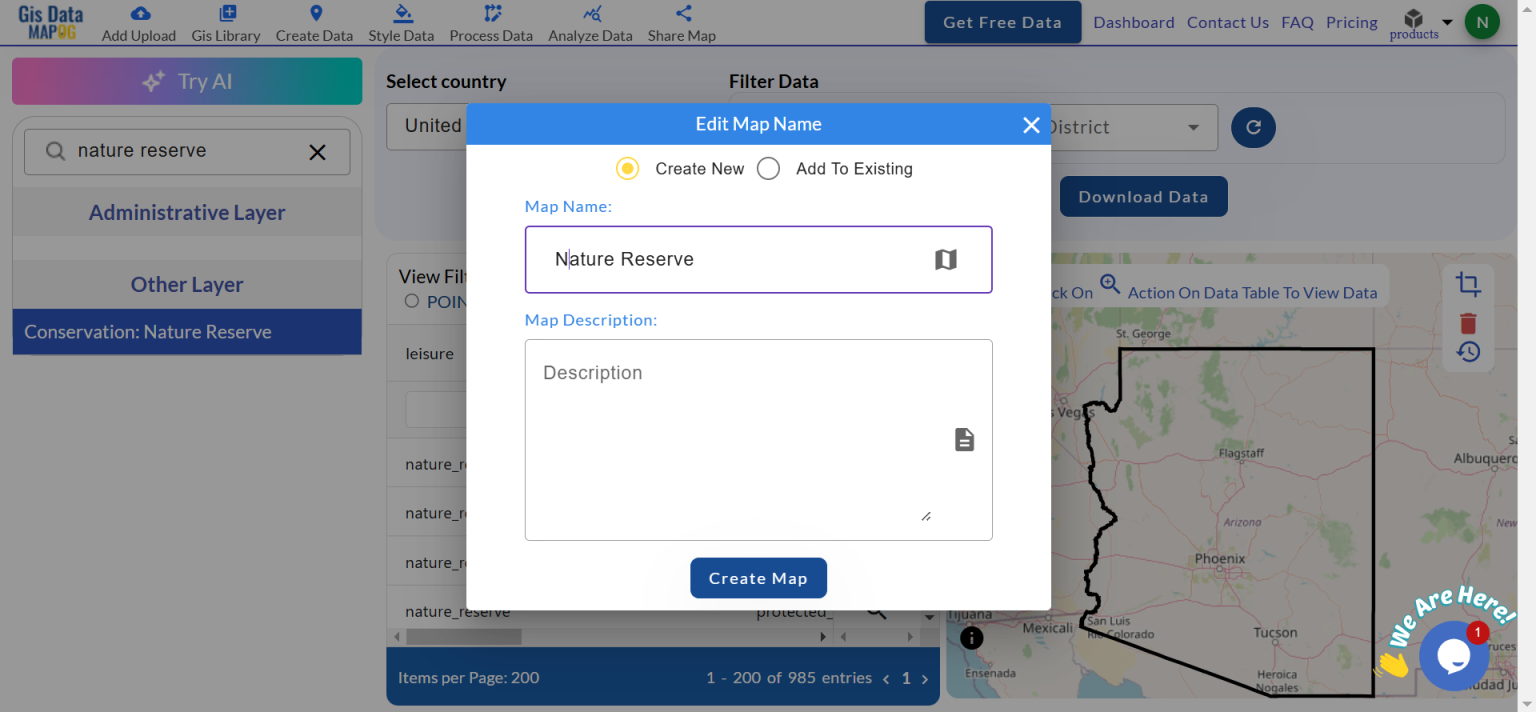Go to the FAQ section
This screenshot has width=1536, height=712.
point(1297,22)
